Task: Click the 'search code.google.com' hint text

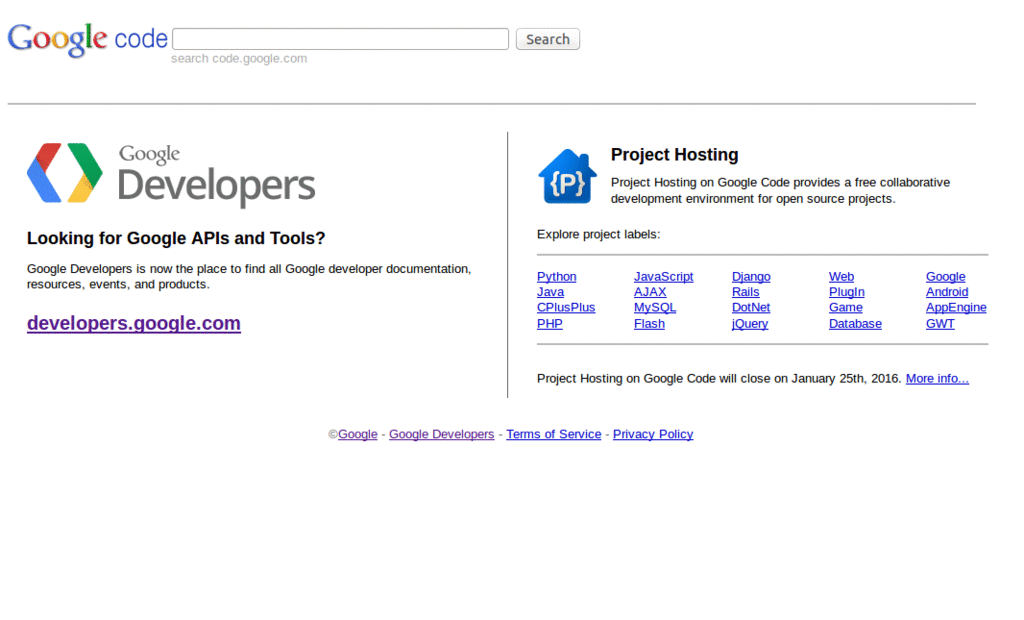Action: [239, 58]
